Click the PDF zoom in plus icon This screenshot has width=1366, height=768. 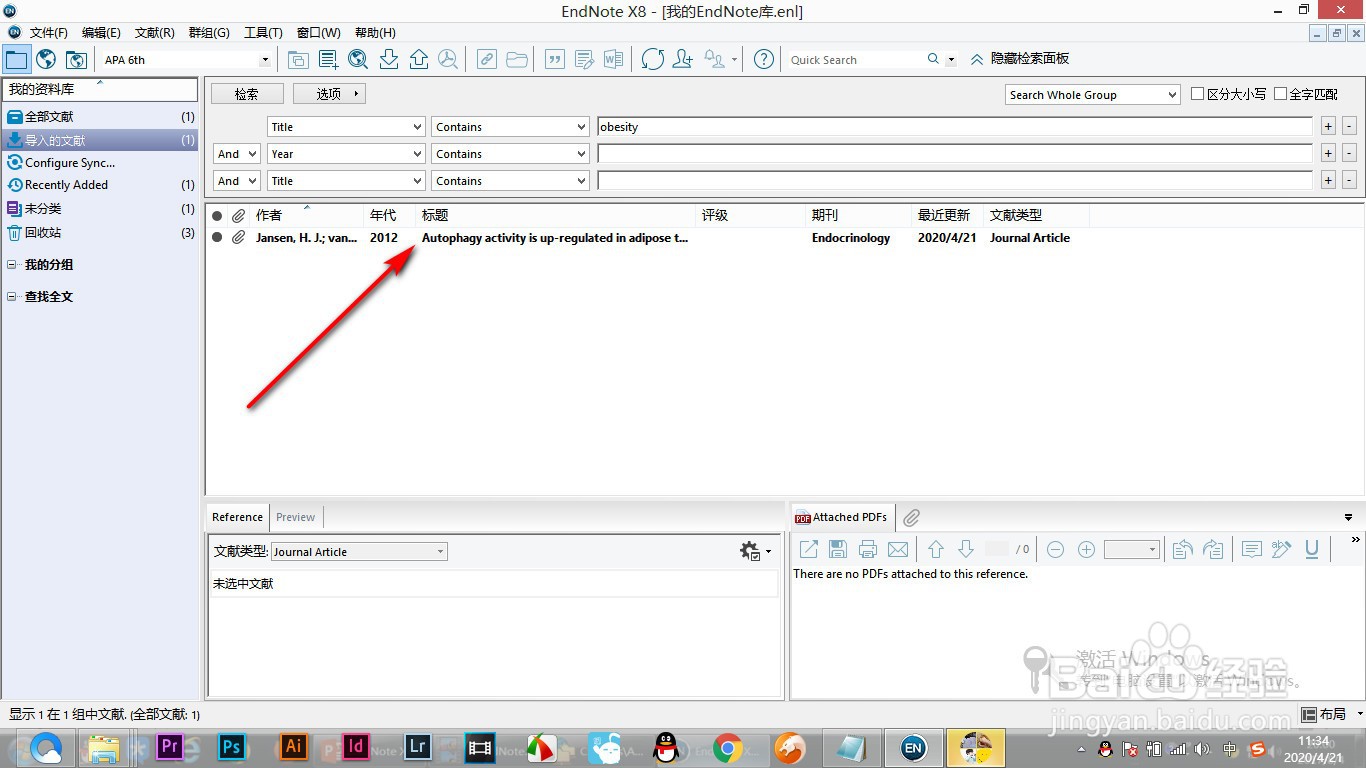(1086, 549)
